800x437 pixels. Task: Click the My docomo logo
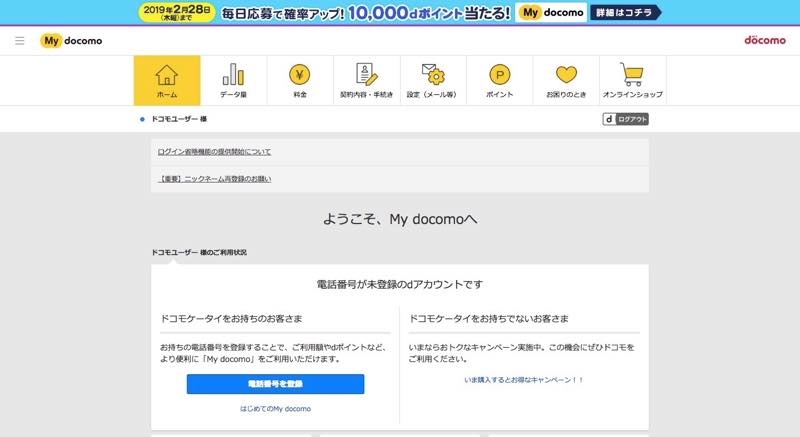(x=71, y=41)
